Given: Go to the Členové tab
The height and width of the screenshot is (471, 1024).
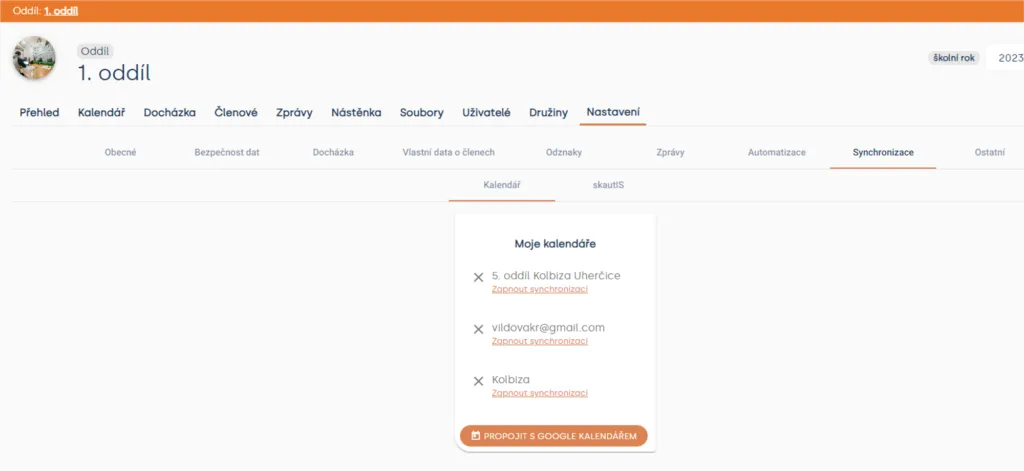Looking at the screenshot, I should tap(236, 112).
